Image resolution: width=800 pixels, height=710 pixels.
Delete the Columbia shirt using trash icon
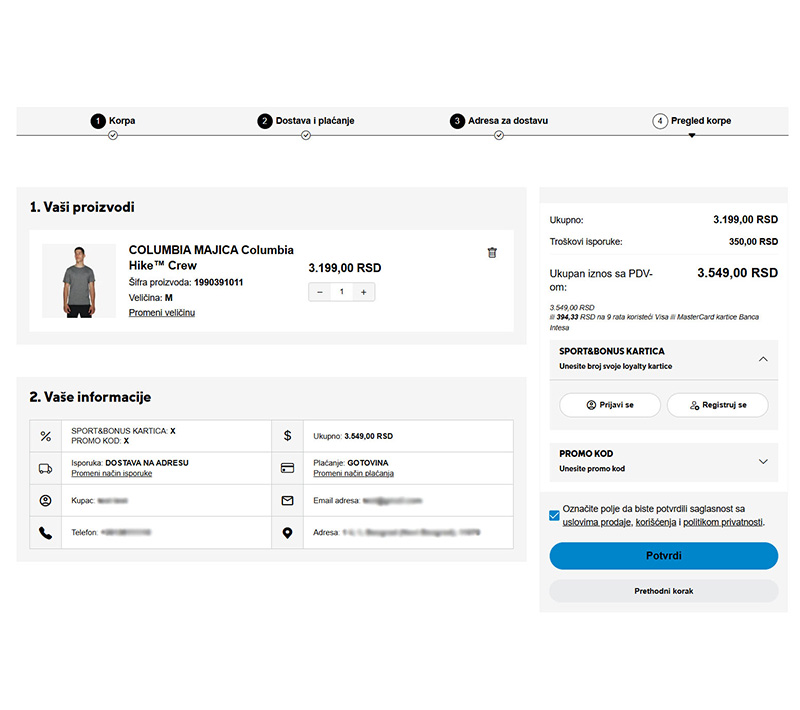click(492, 253)
